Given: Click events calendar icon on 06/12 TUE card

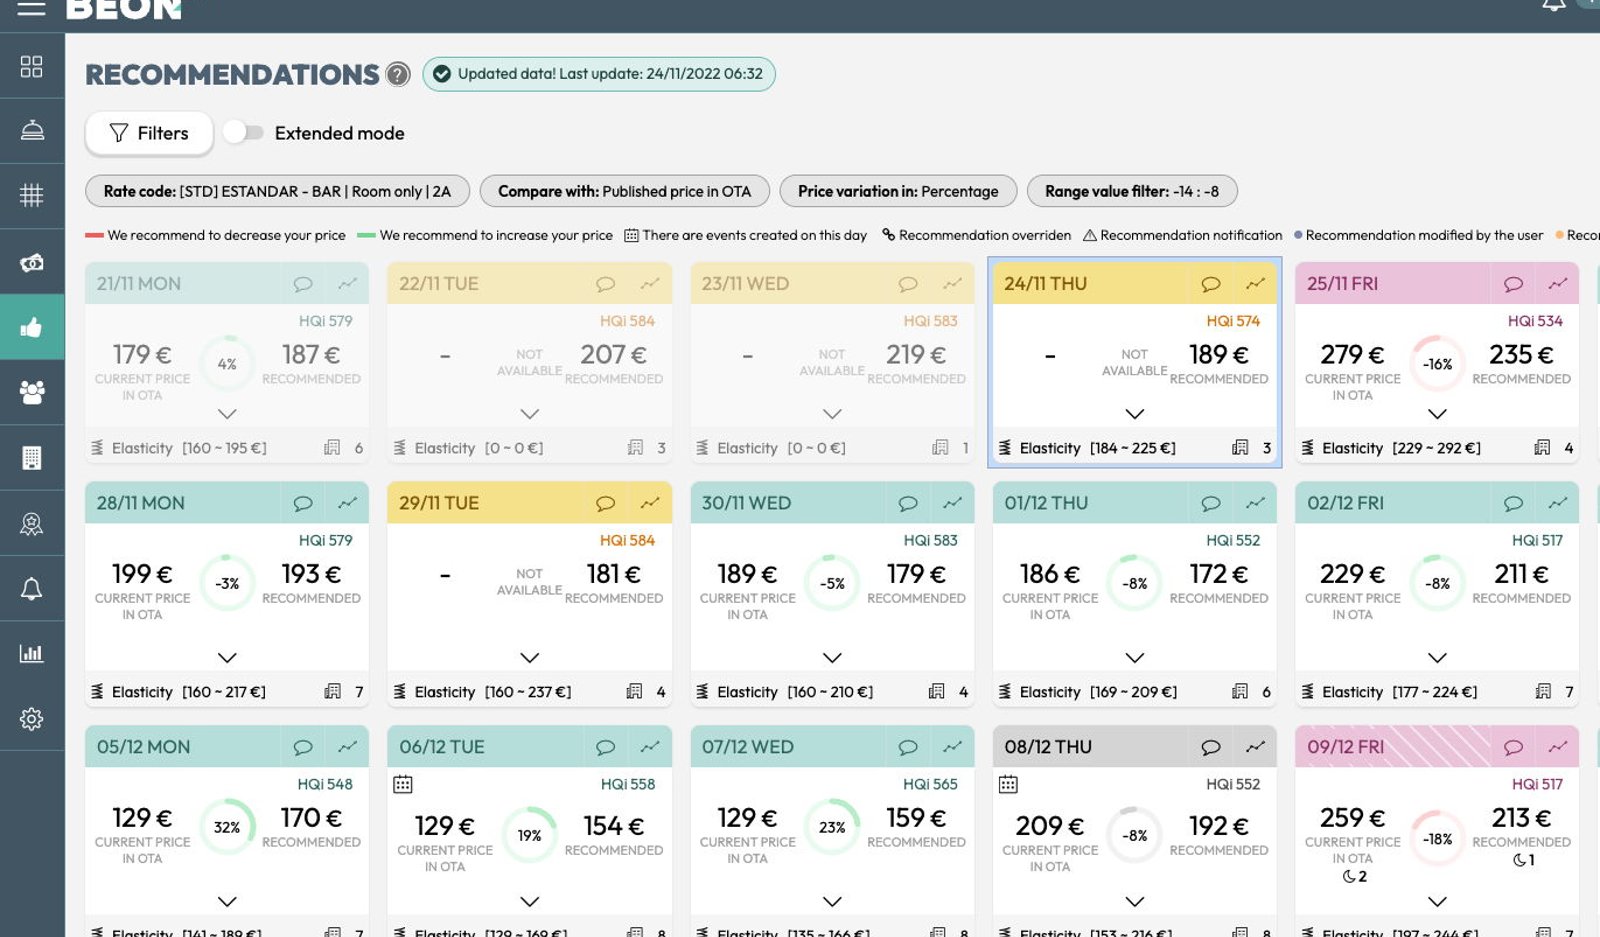Looking at the screenshot, I should [x=403, y=784].
